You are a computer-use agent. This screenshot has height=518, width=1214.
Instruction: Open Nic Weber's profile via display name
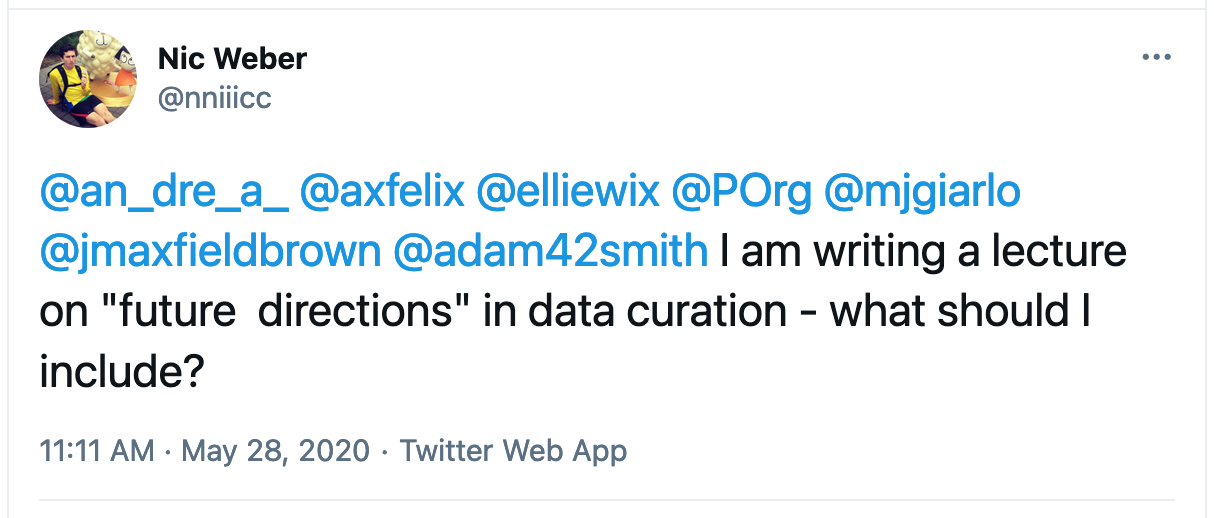pyautogui.click(x=232, y=59)
